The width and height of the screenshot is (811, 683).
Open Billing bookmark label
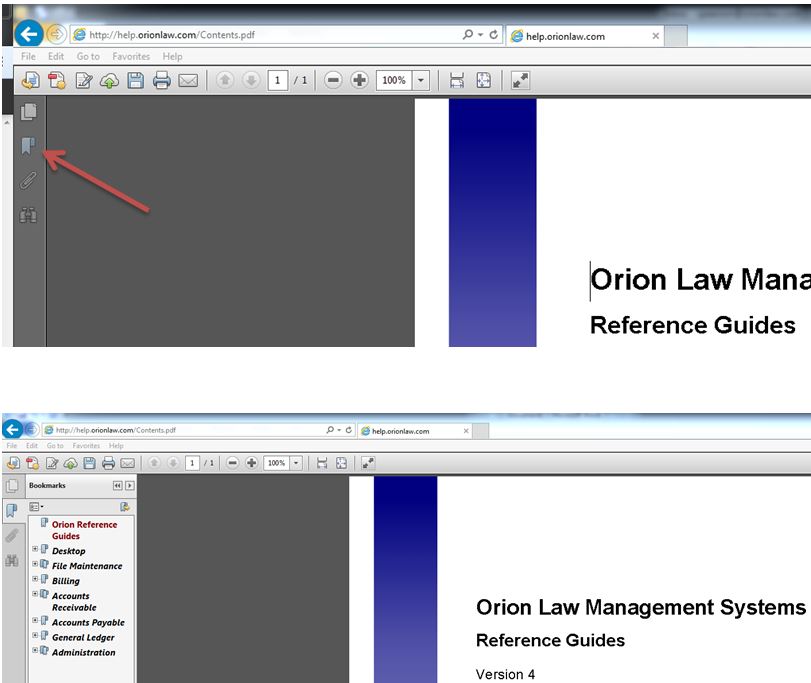[x=66, y=581]
